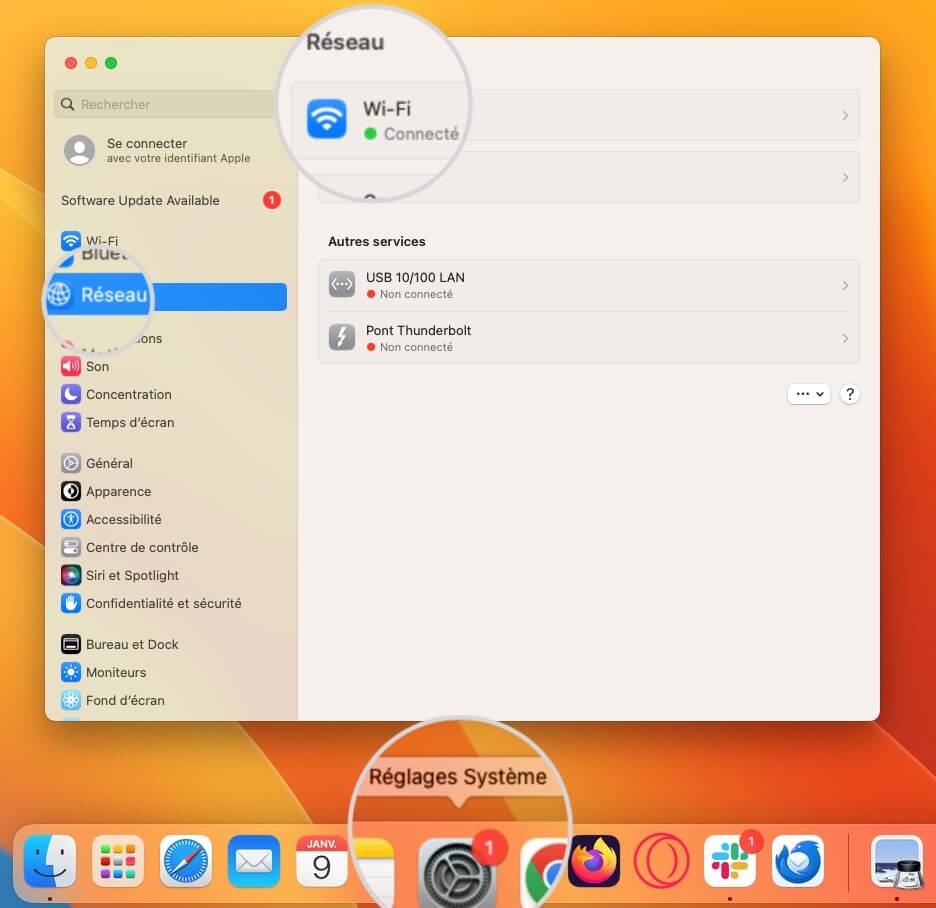Open Moniteurs settings
This screenshot has height=908, width=936.
tap(103, 672)
